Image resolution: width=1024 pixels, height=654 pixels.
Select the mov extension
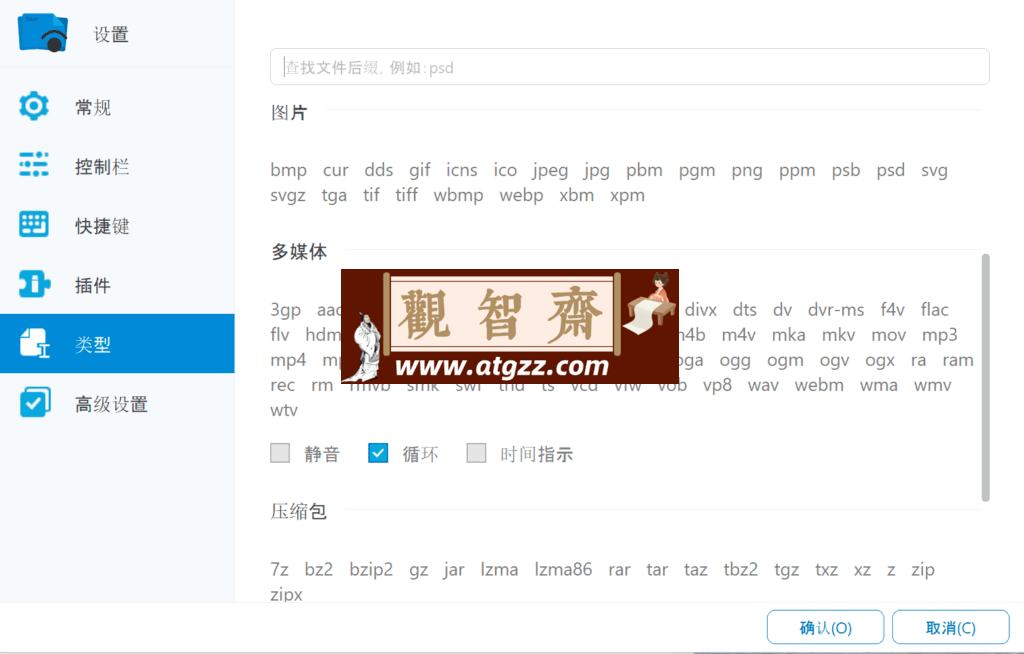pos(888,335)
